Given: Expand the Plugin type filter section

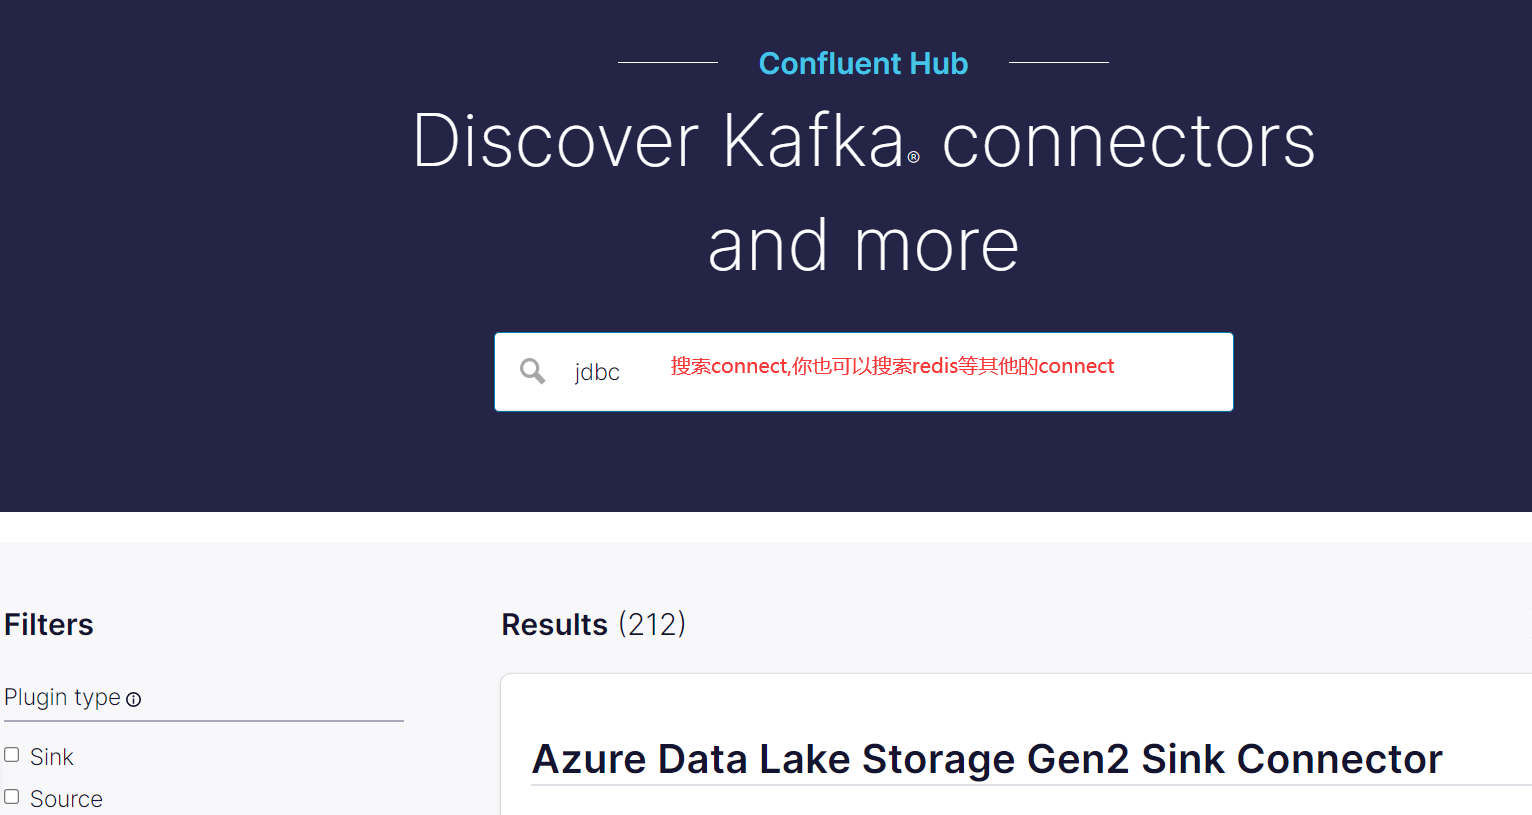Looking at the screenshot, I should (62, 697).
